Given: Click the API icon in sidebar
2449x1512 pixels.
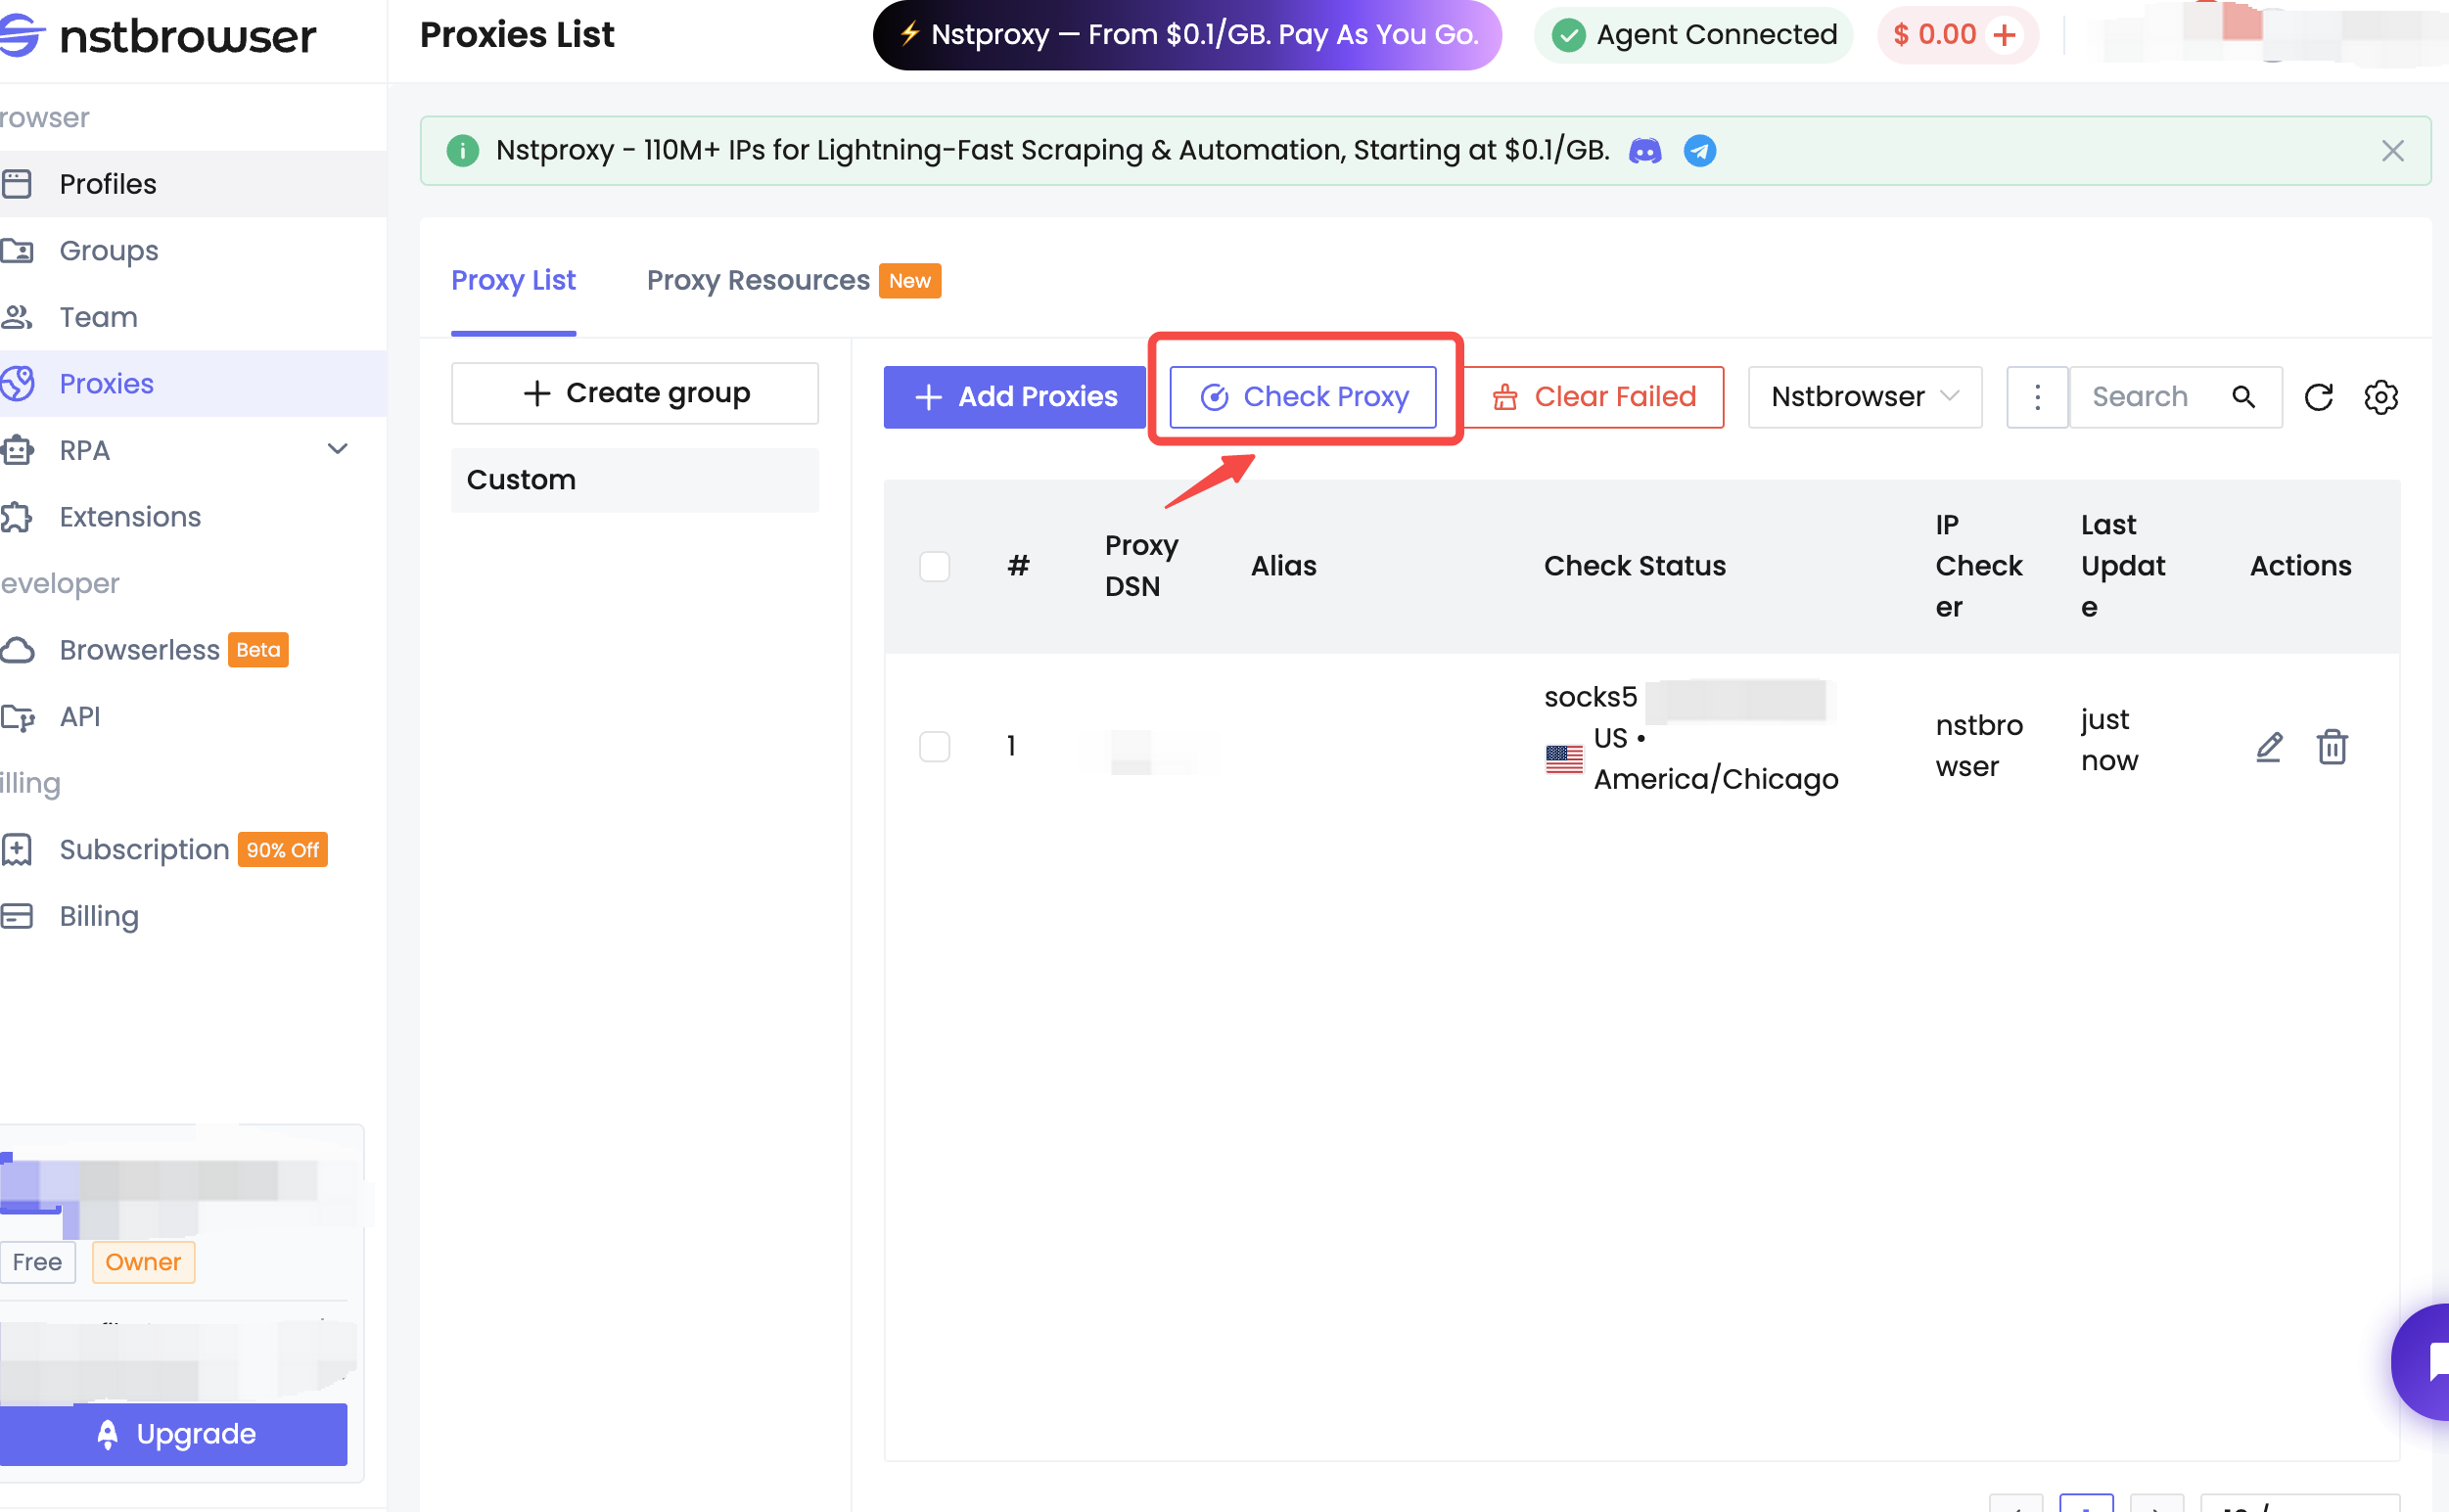Looking at the screenshot, I should pyautogui.click(x=17, y=717).
